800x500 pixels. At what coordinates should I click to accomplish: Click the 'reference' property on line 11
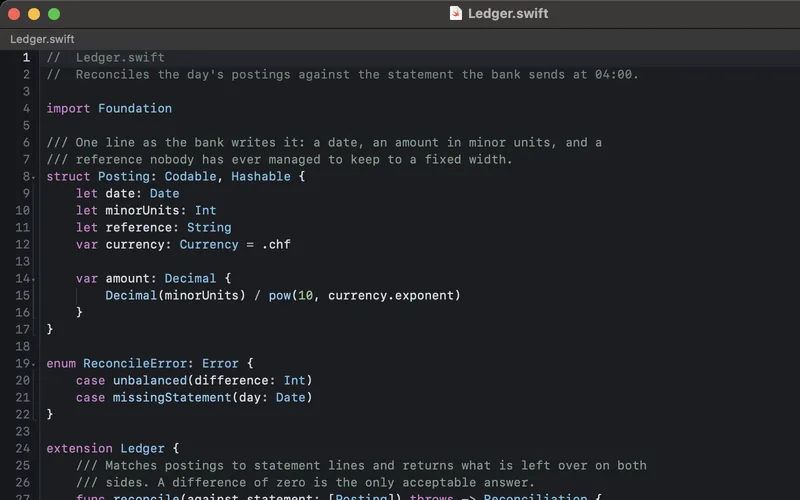(x=139, y=228)
